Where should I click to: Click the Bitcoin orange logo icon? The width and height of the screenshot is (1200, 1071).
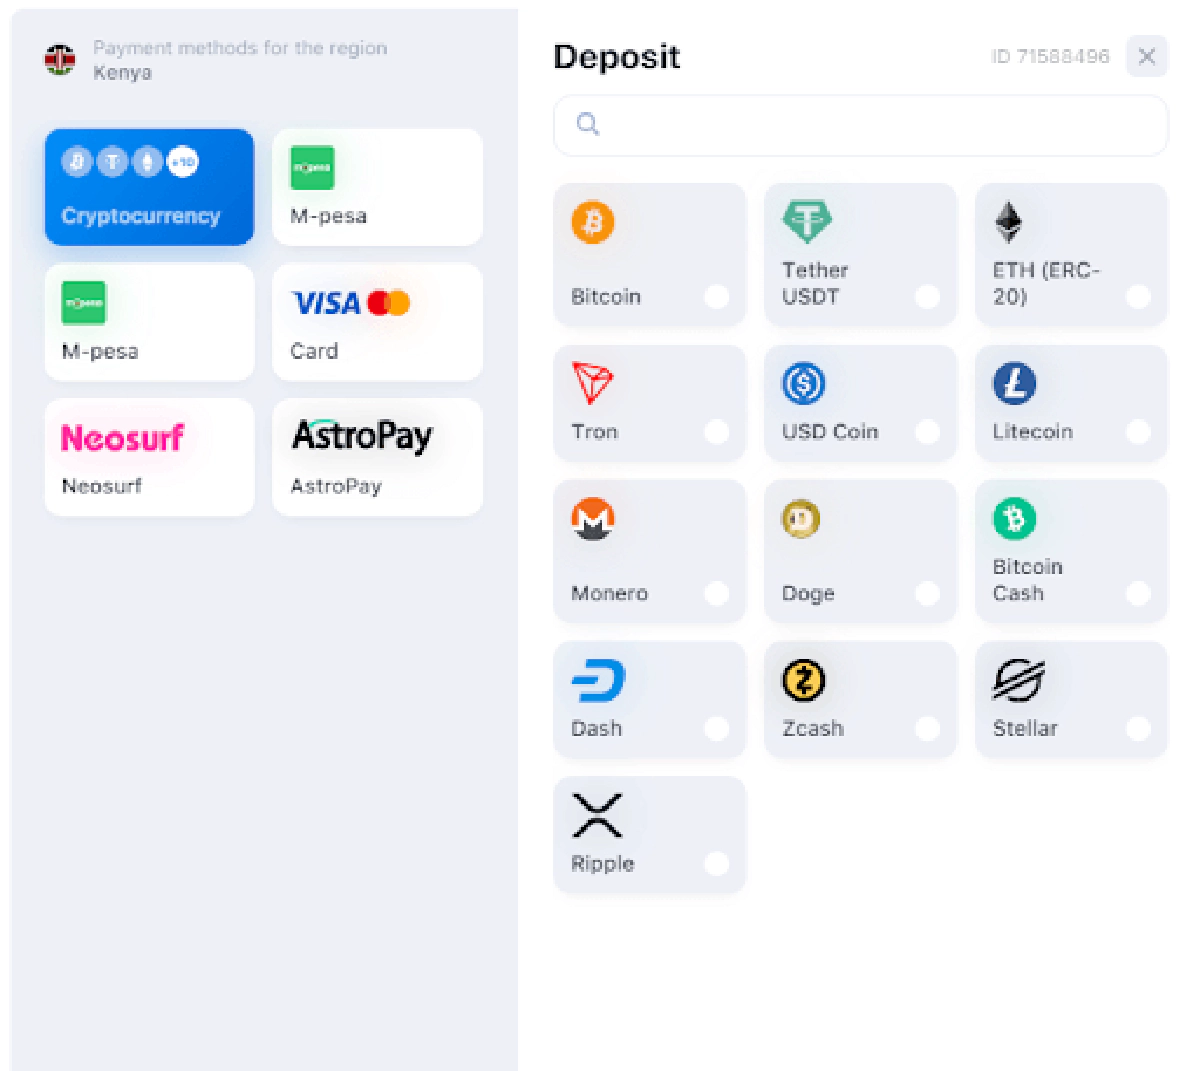point(592,222)
